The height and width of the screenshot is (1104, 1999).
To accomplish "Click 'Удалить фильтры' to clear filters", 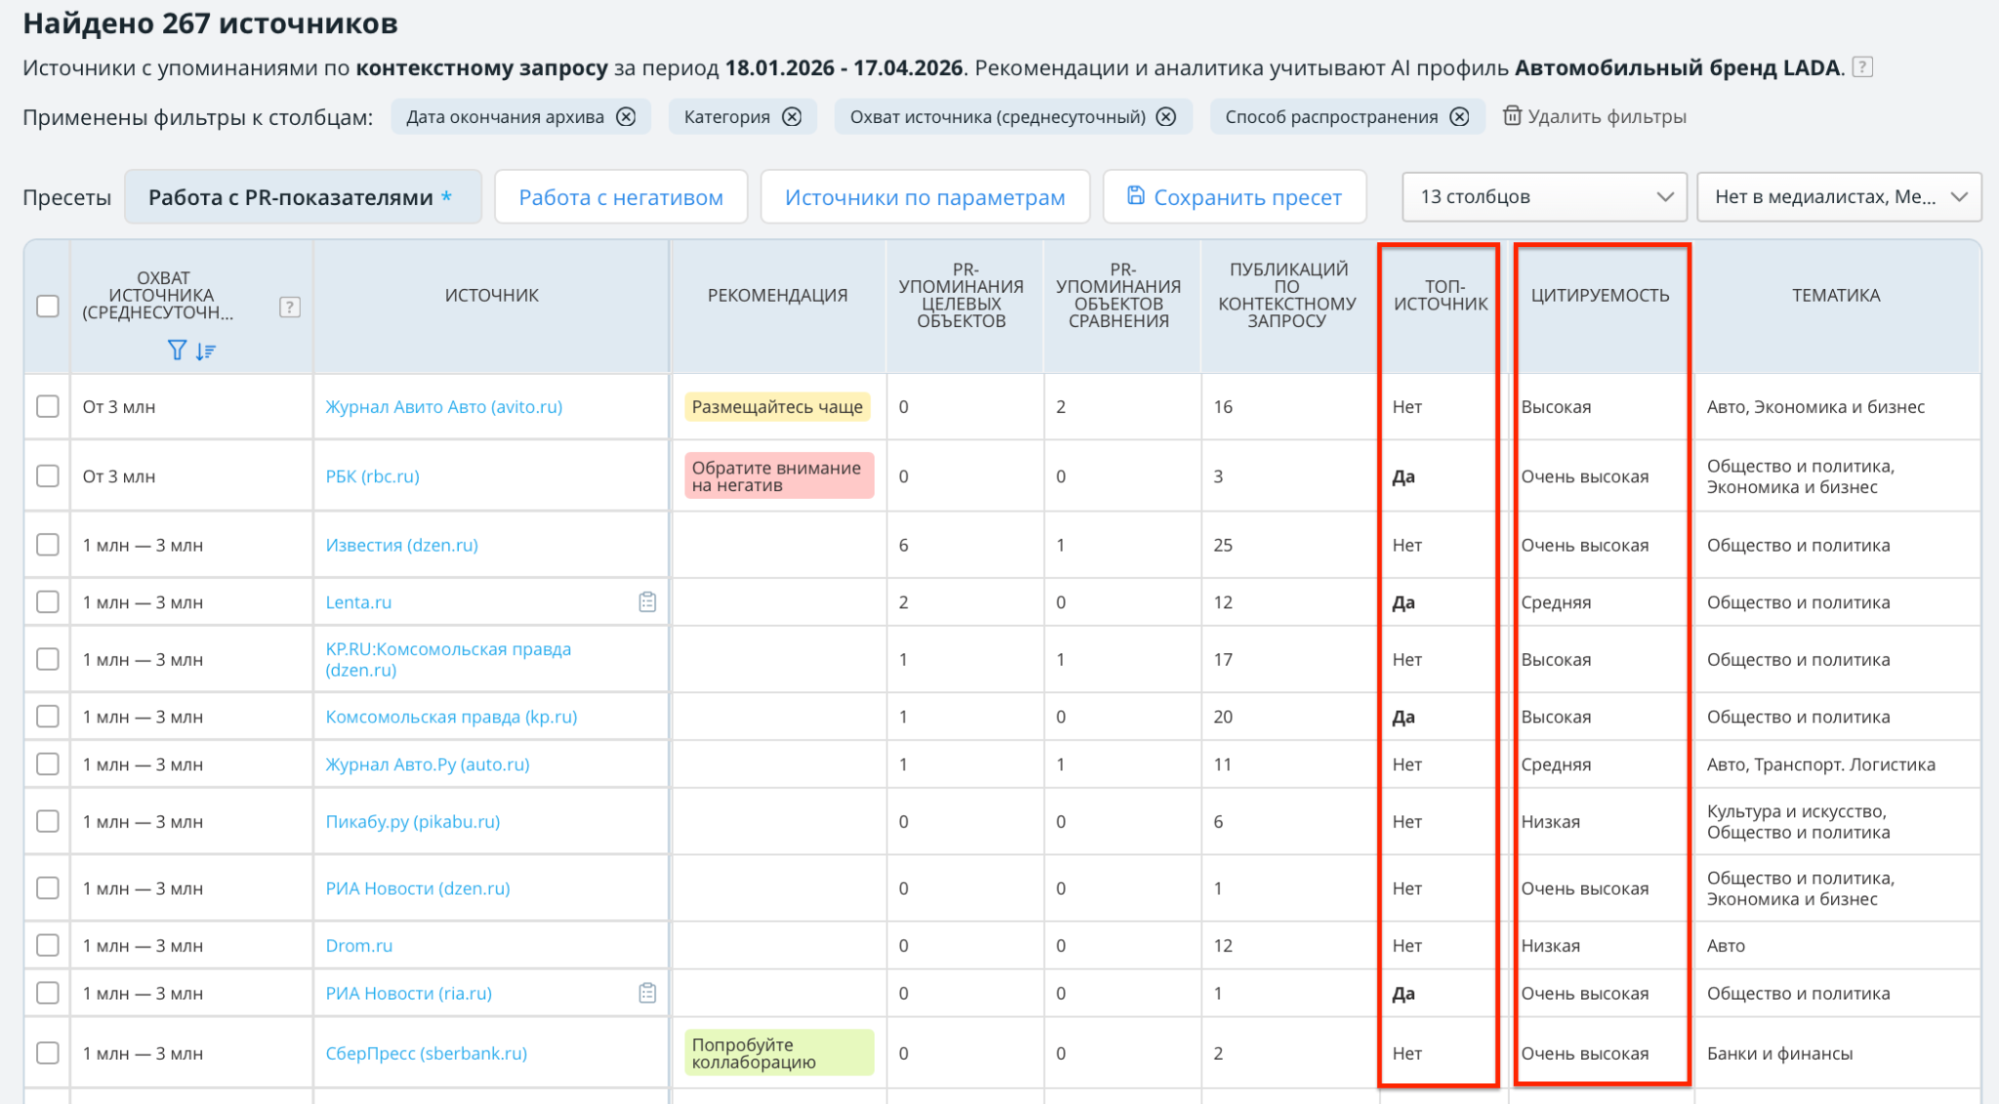I will coord(1607,117).
